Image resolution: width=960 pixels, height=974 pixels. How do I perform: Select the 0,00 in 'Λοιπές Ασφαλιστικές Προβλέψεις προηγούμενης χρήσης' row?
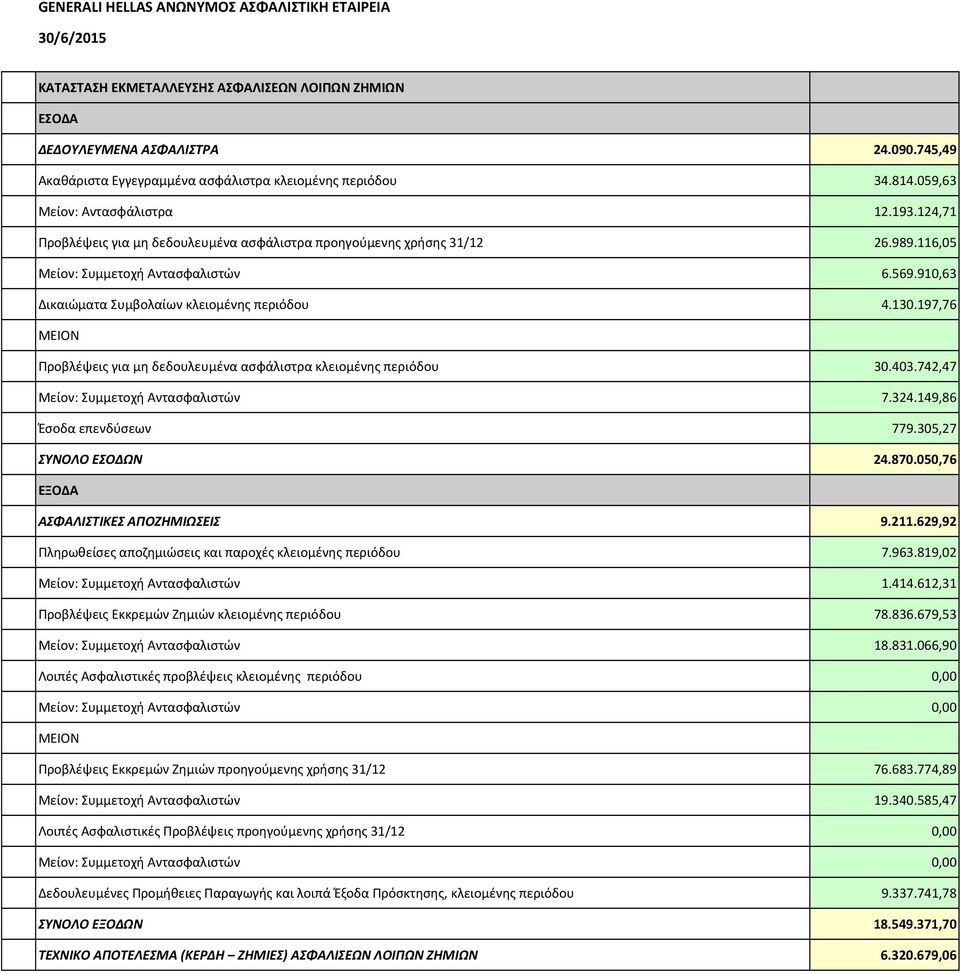click(944, 832)
